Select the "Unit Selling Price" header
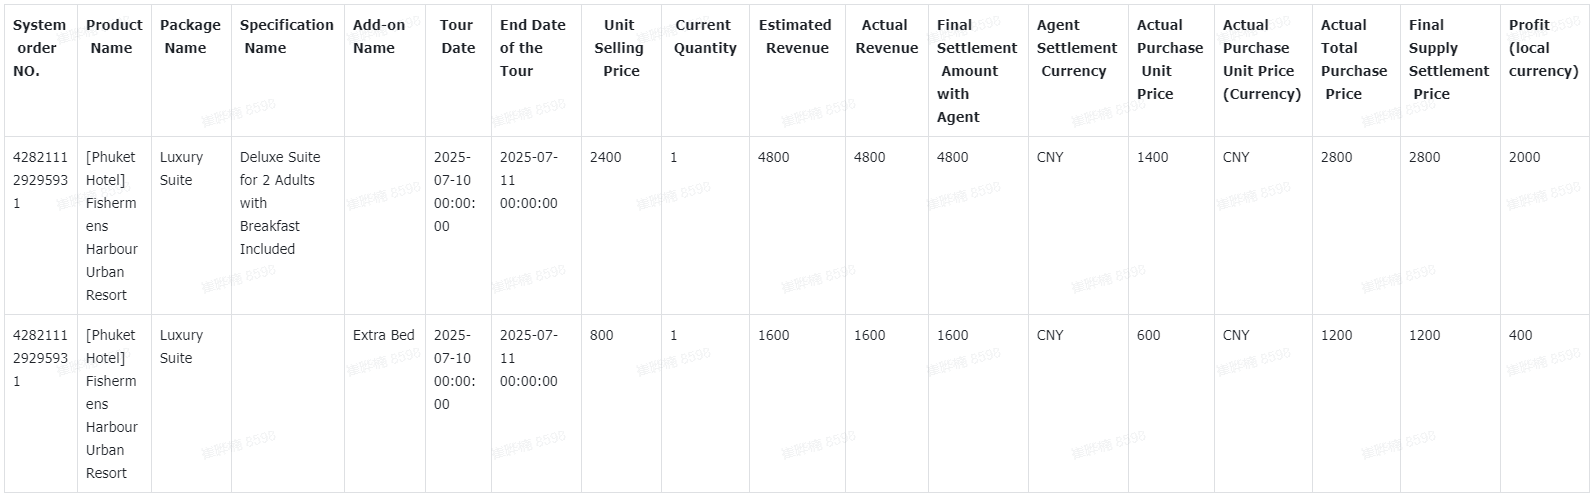The height and width of the screenshot is (496, 1594). coord(619,48)
